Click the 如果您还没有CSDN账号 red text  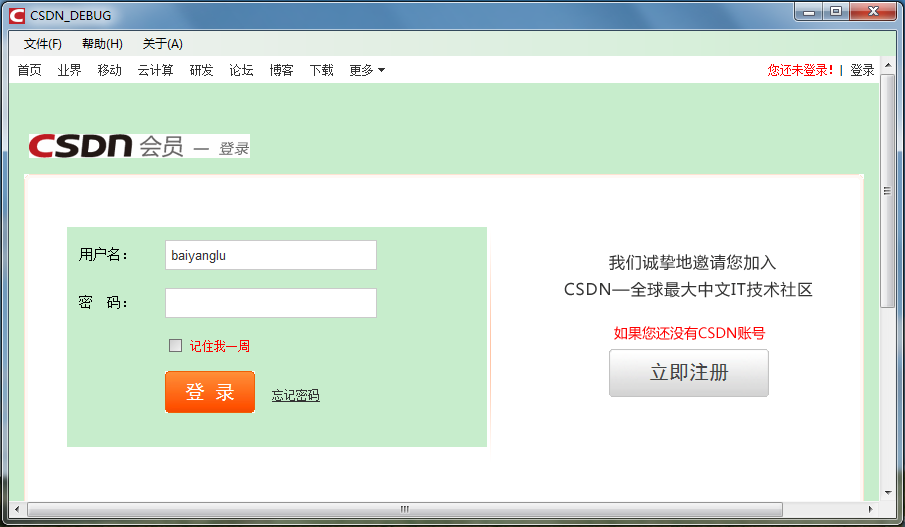coord(689,333)
